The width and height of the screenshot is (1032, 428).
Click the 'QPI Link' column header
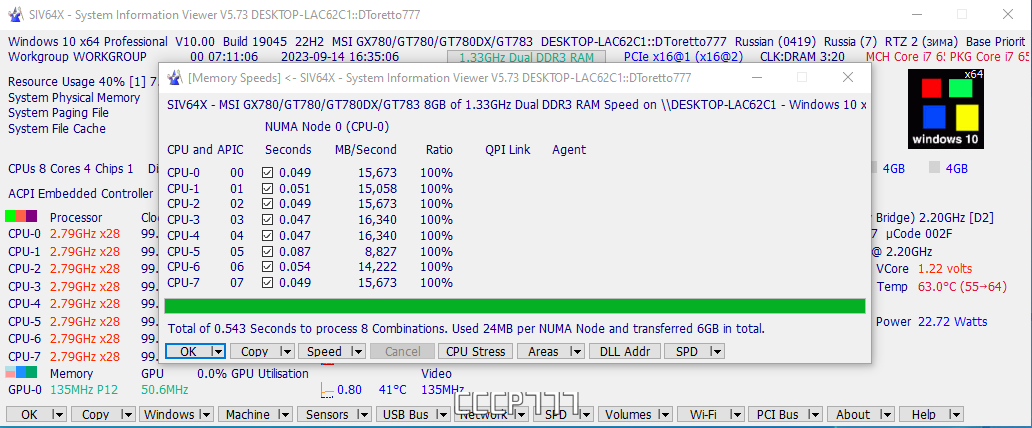click(507, 149)
